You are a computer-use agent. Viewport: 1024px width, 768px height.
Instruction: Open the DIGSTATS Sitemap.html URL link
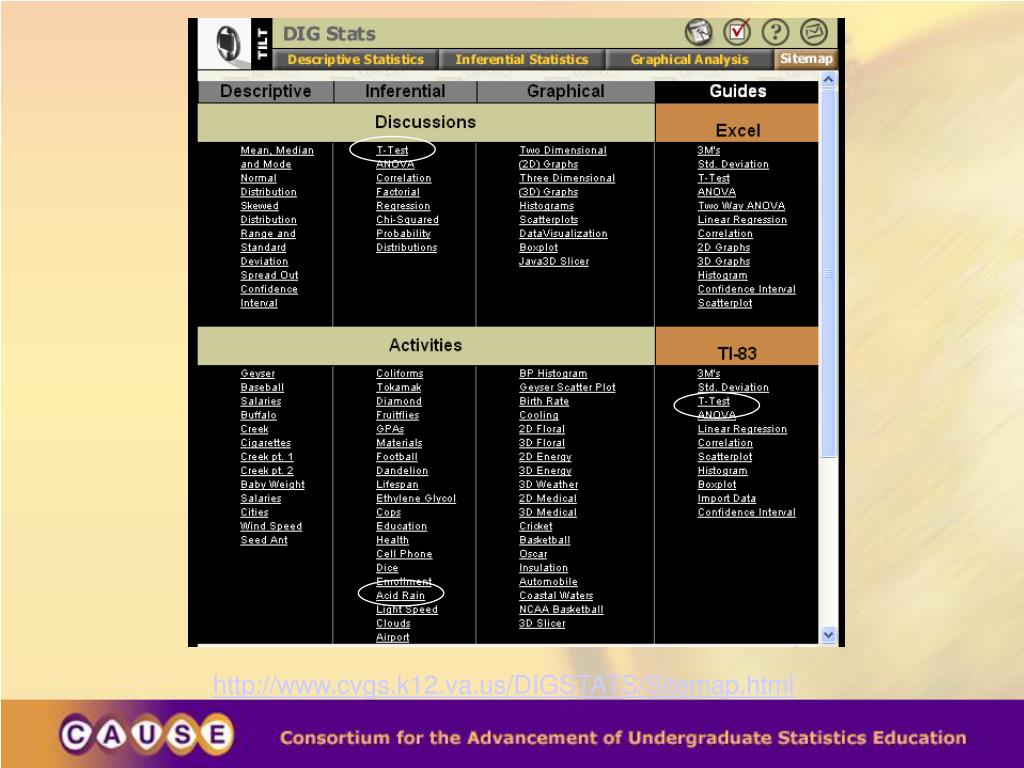[504, 685]
